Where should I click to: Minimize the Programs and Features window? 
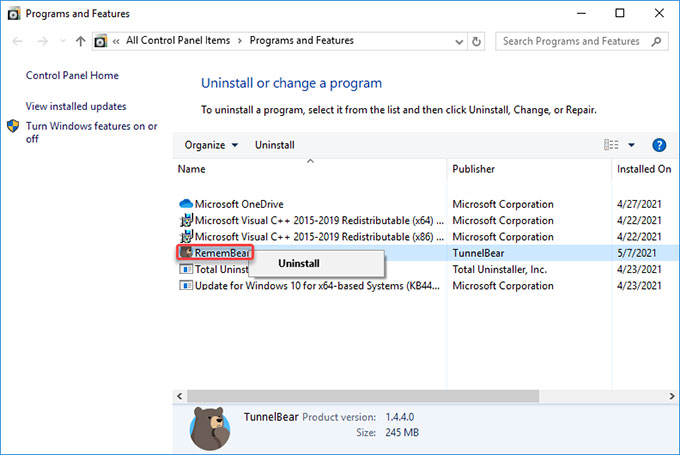581,13
